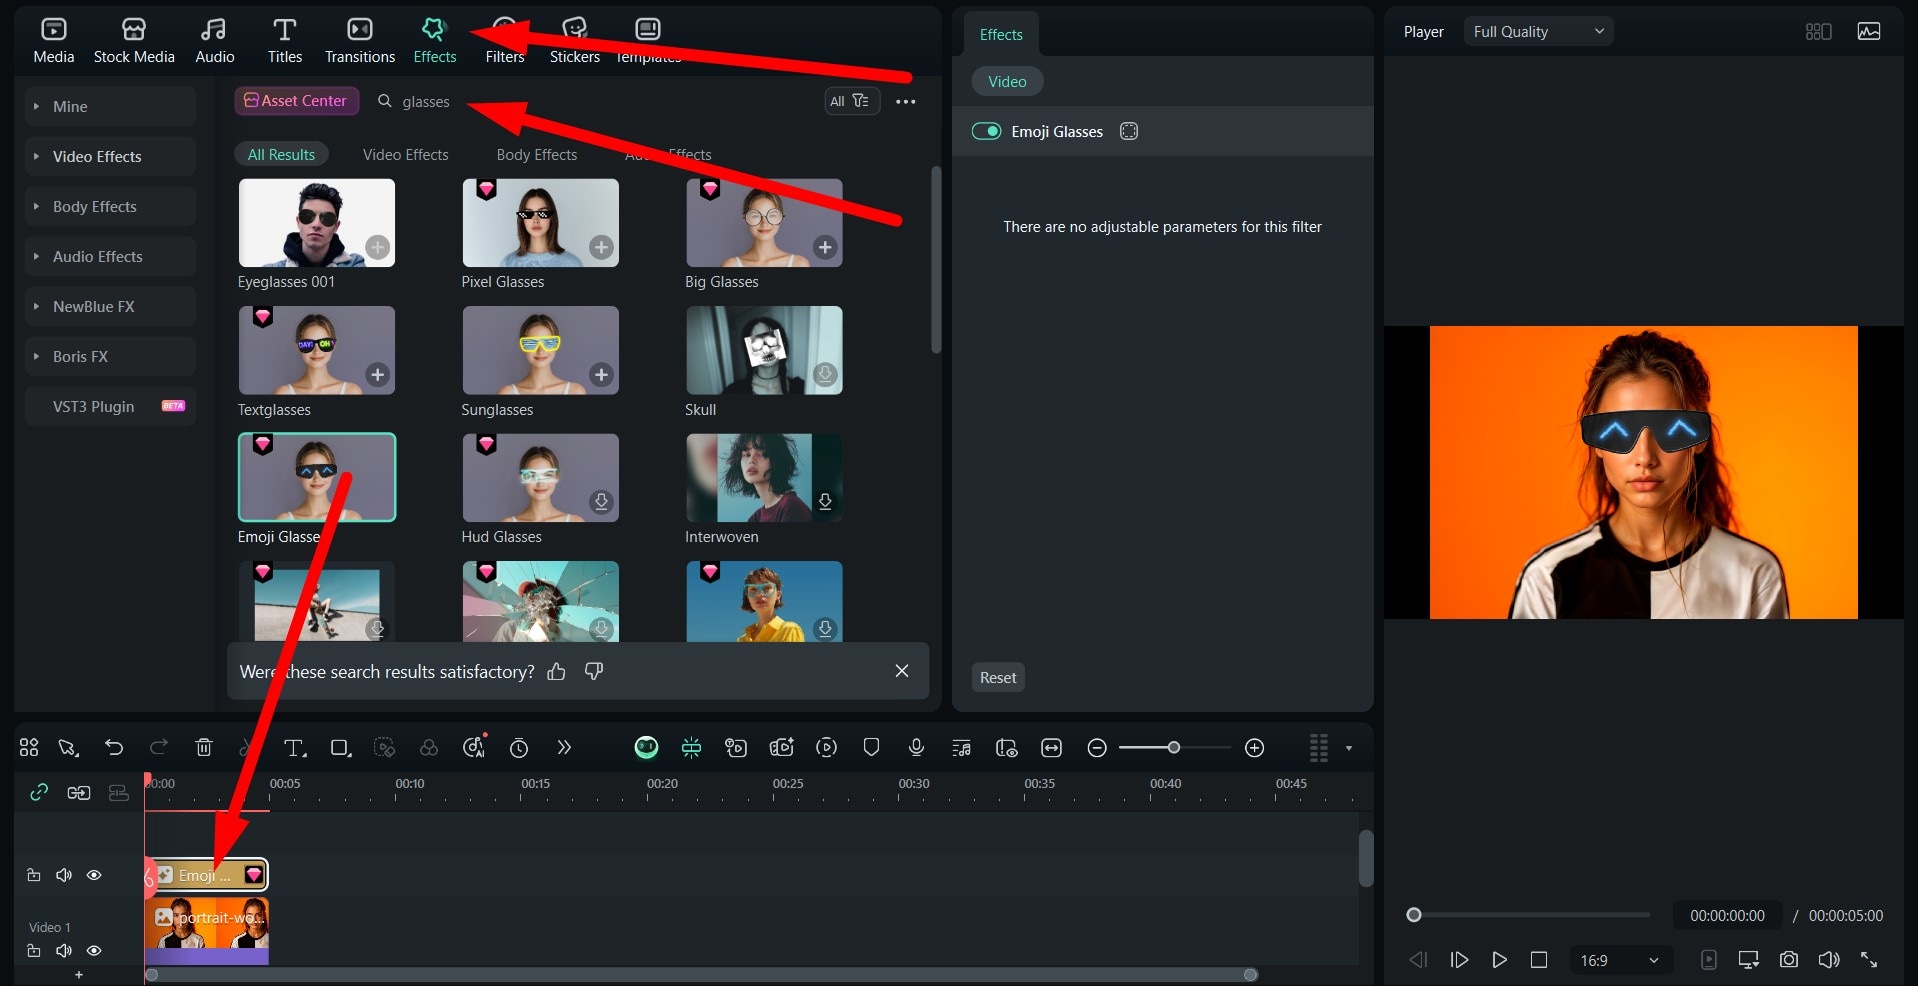Add the Big Glasses effect with plus

click(x=825, y=247)
